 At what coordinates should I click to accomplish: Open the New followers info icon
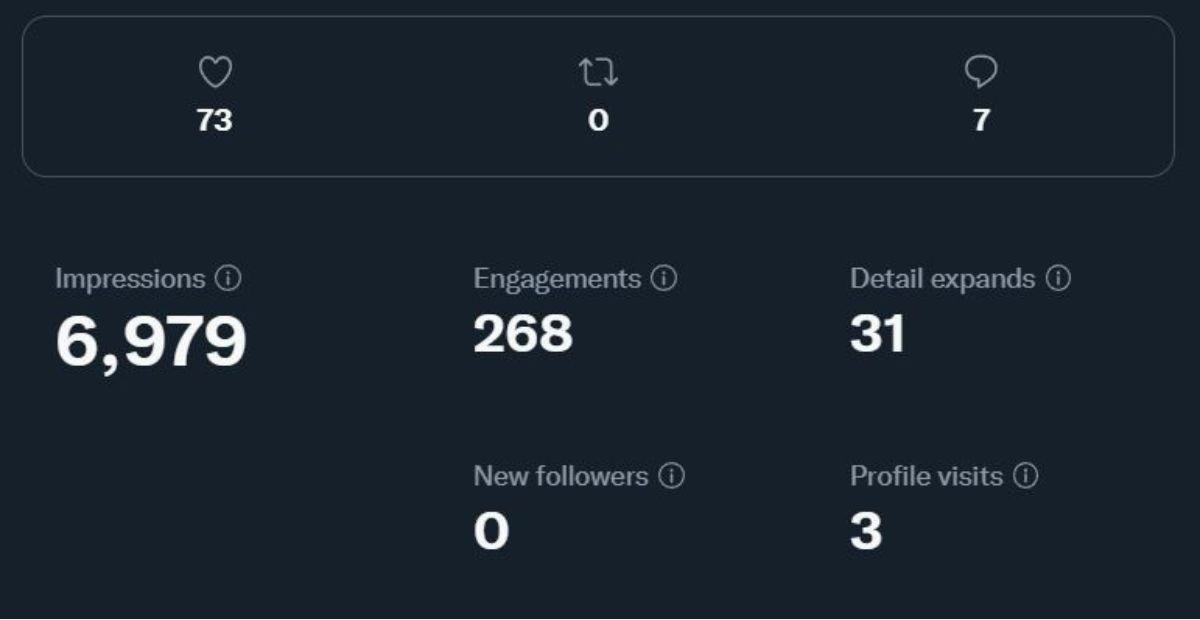pos(672,476)
